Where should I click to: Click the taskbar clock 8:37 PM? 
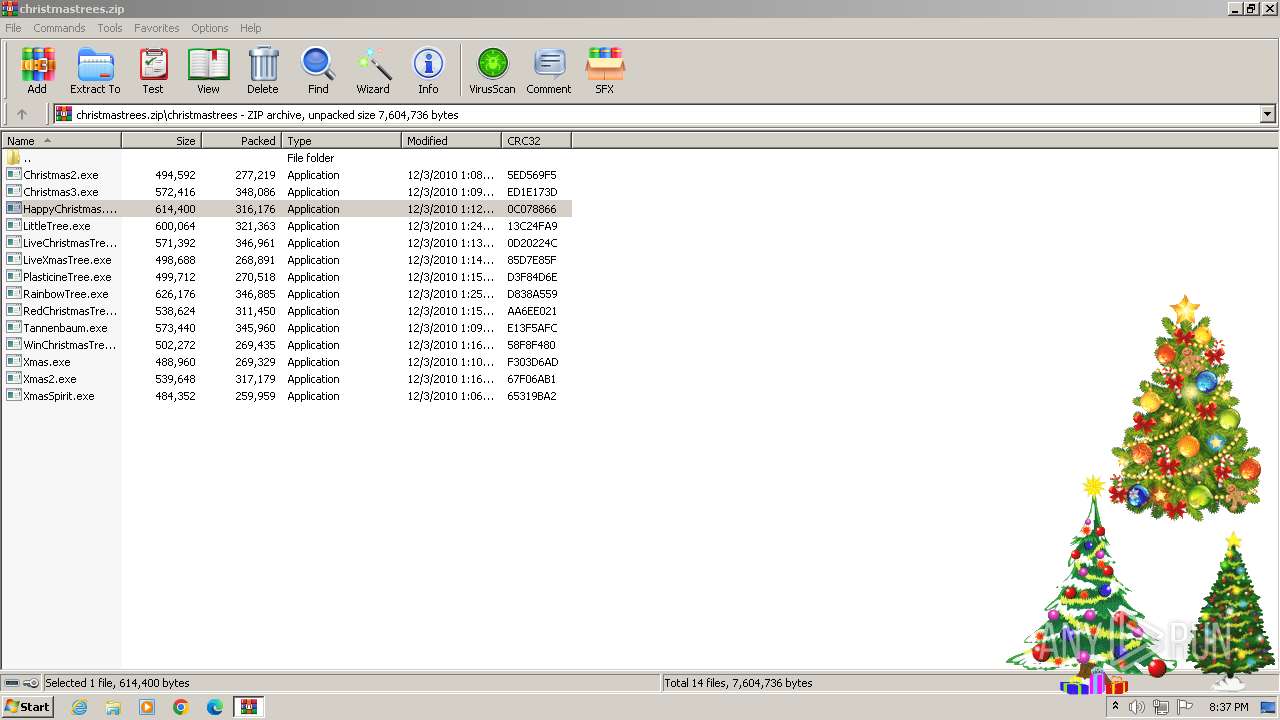[x=1229, y=707]
